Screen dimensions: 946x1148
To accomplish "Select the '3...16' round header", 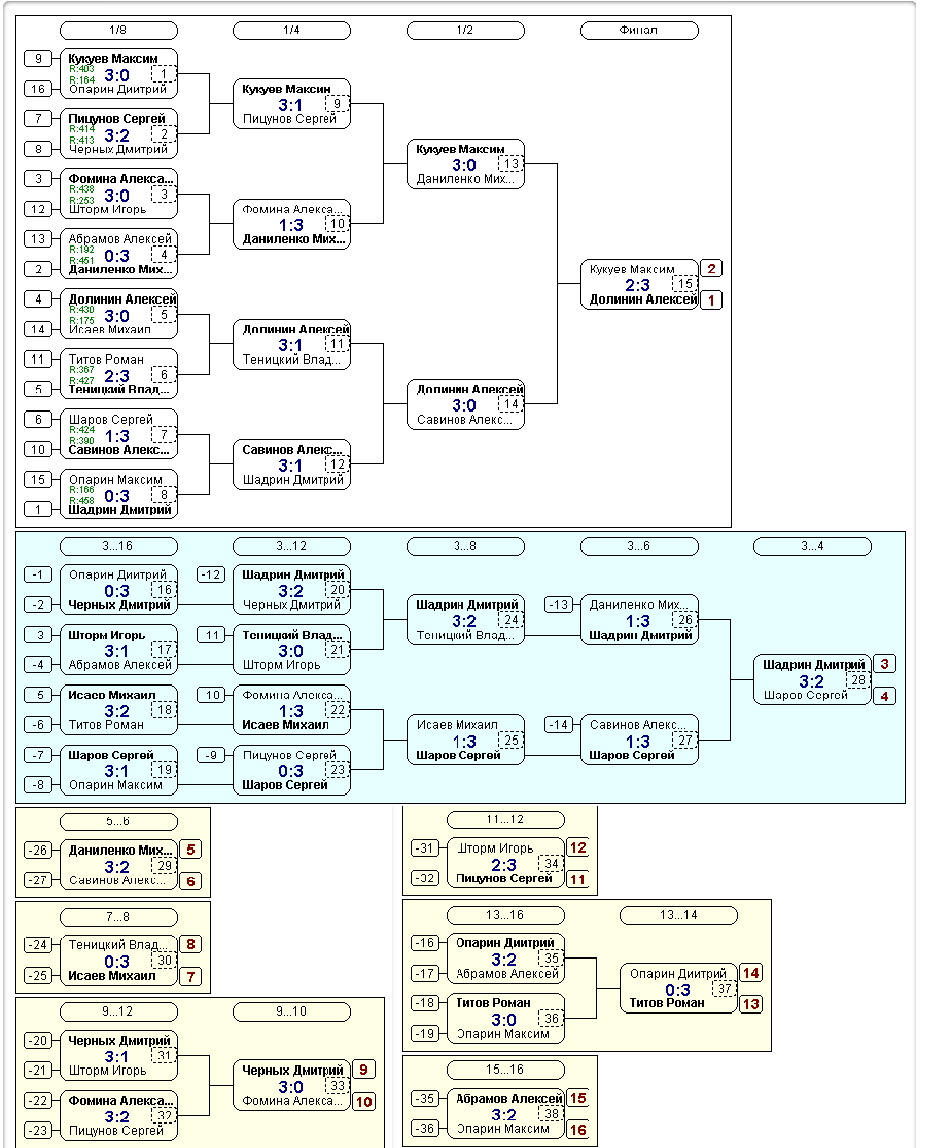I will point(119,546).
